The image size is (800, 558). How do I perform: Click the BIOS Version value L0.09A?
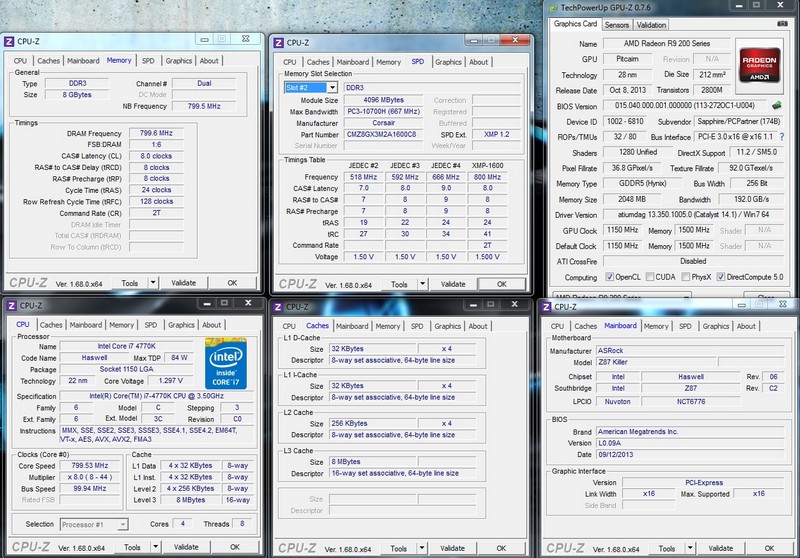(x=690, y=443)
